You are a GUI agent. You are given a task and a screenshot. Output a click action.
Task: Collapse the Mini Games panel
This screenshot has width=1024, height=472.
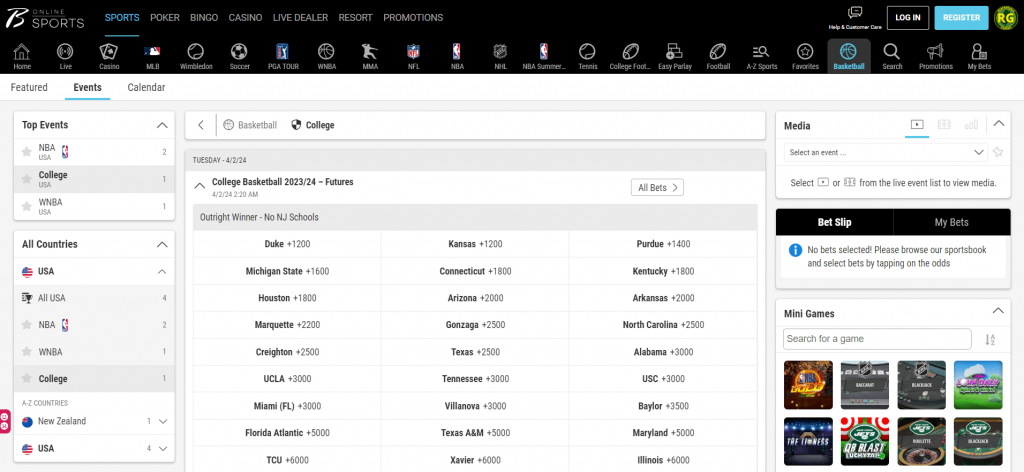point(998,311)
